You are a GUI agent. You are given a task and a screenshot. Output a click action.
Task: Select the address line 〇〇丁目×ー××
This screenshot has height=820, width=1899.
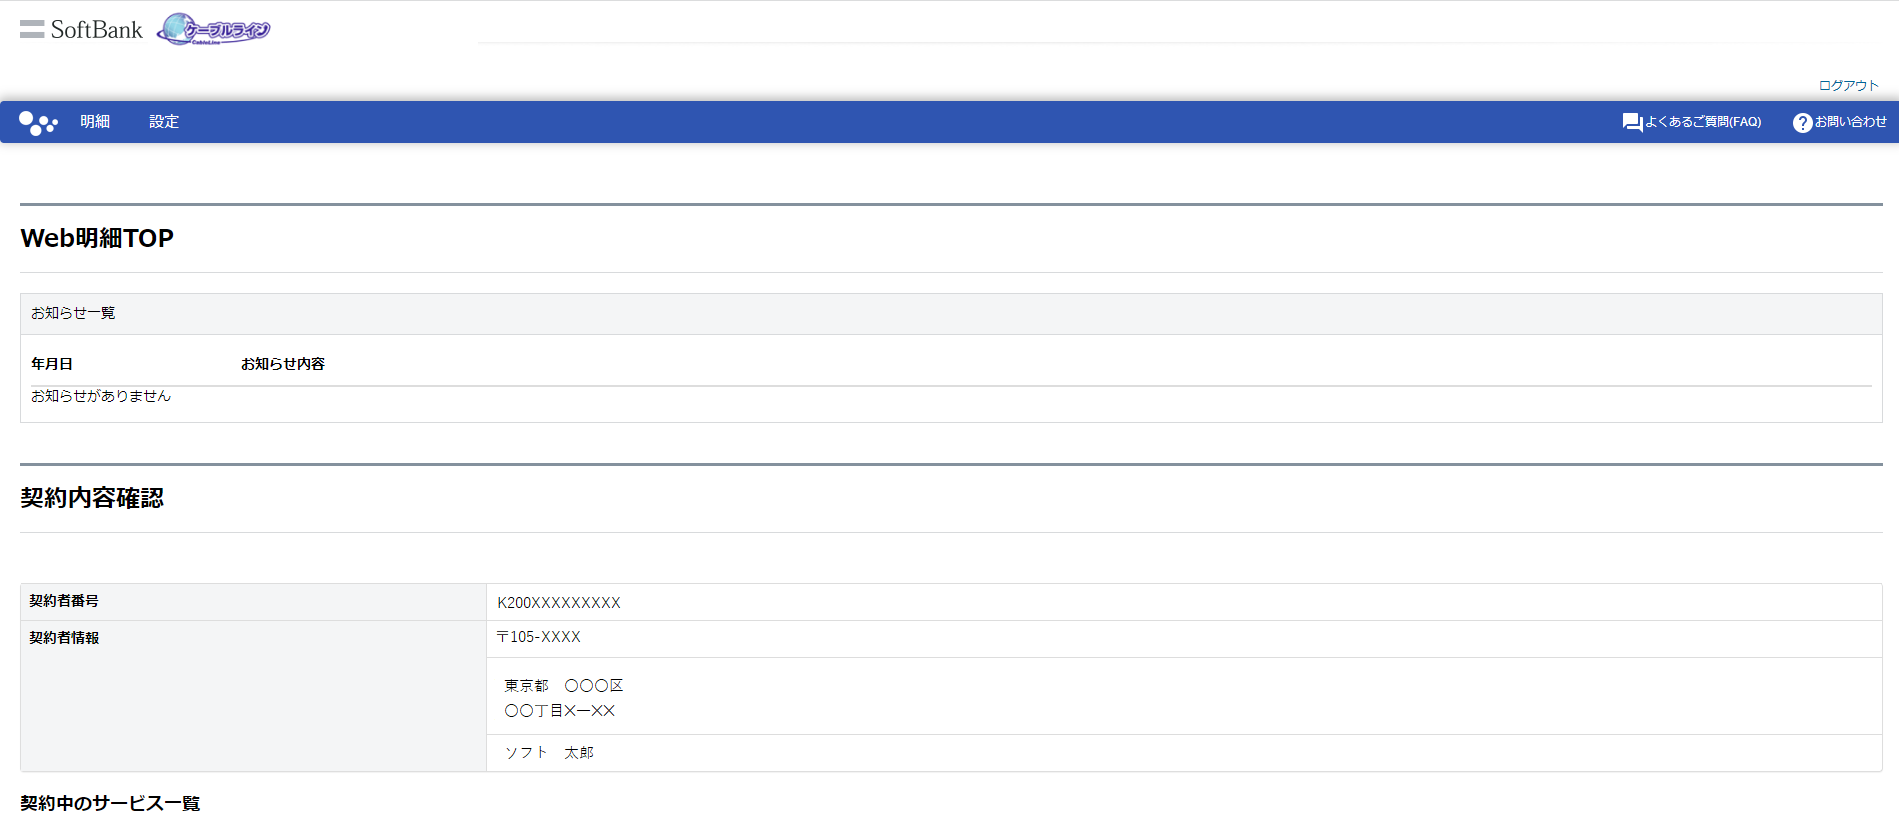click(560, 711)
